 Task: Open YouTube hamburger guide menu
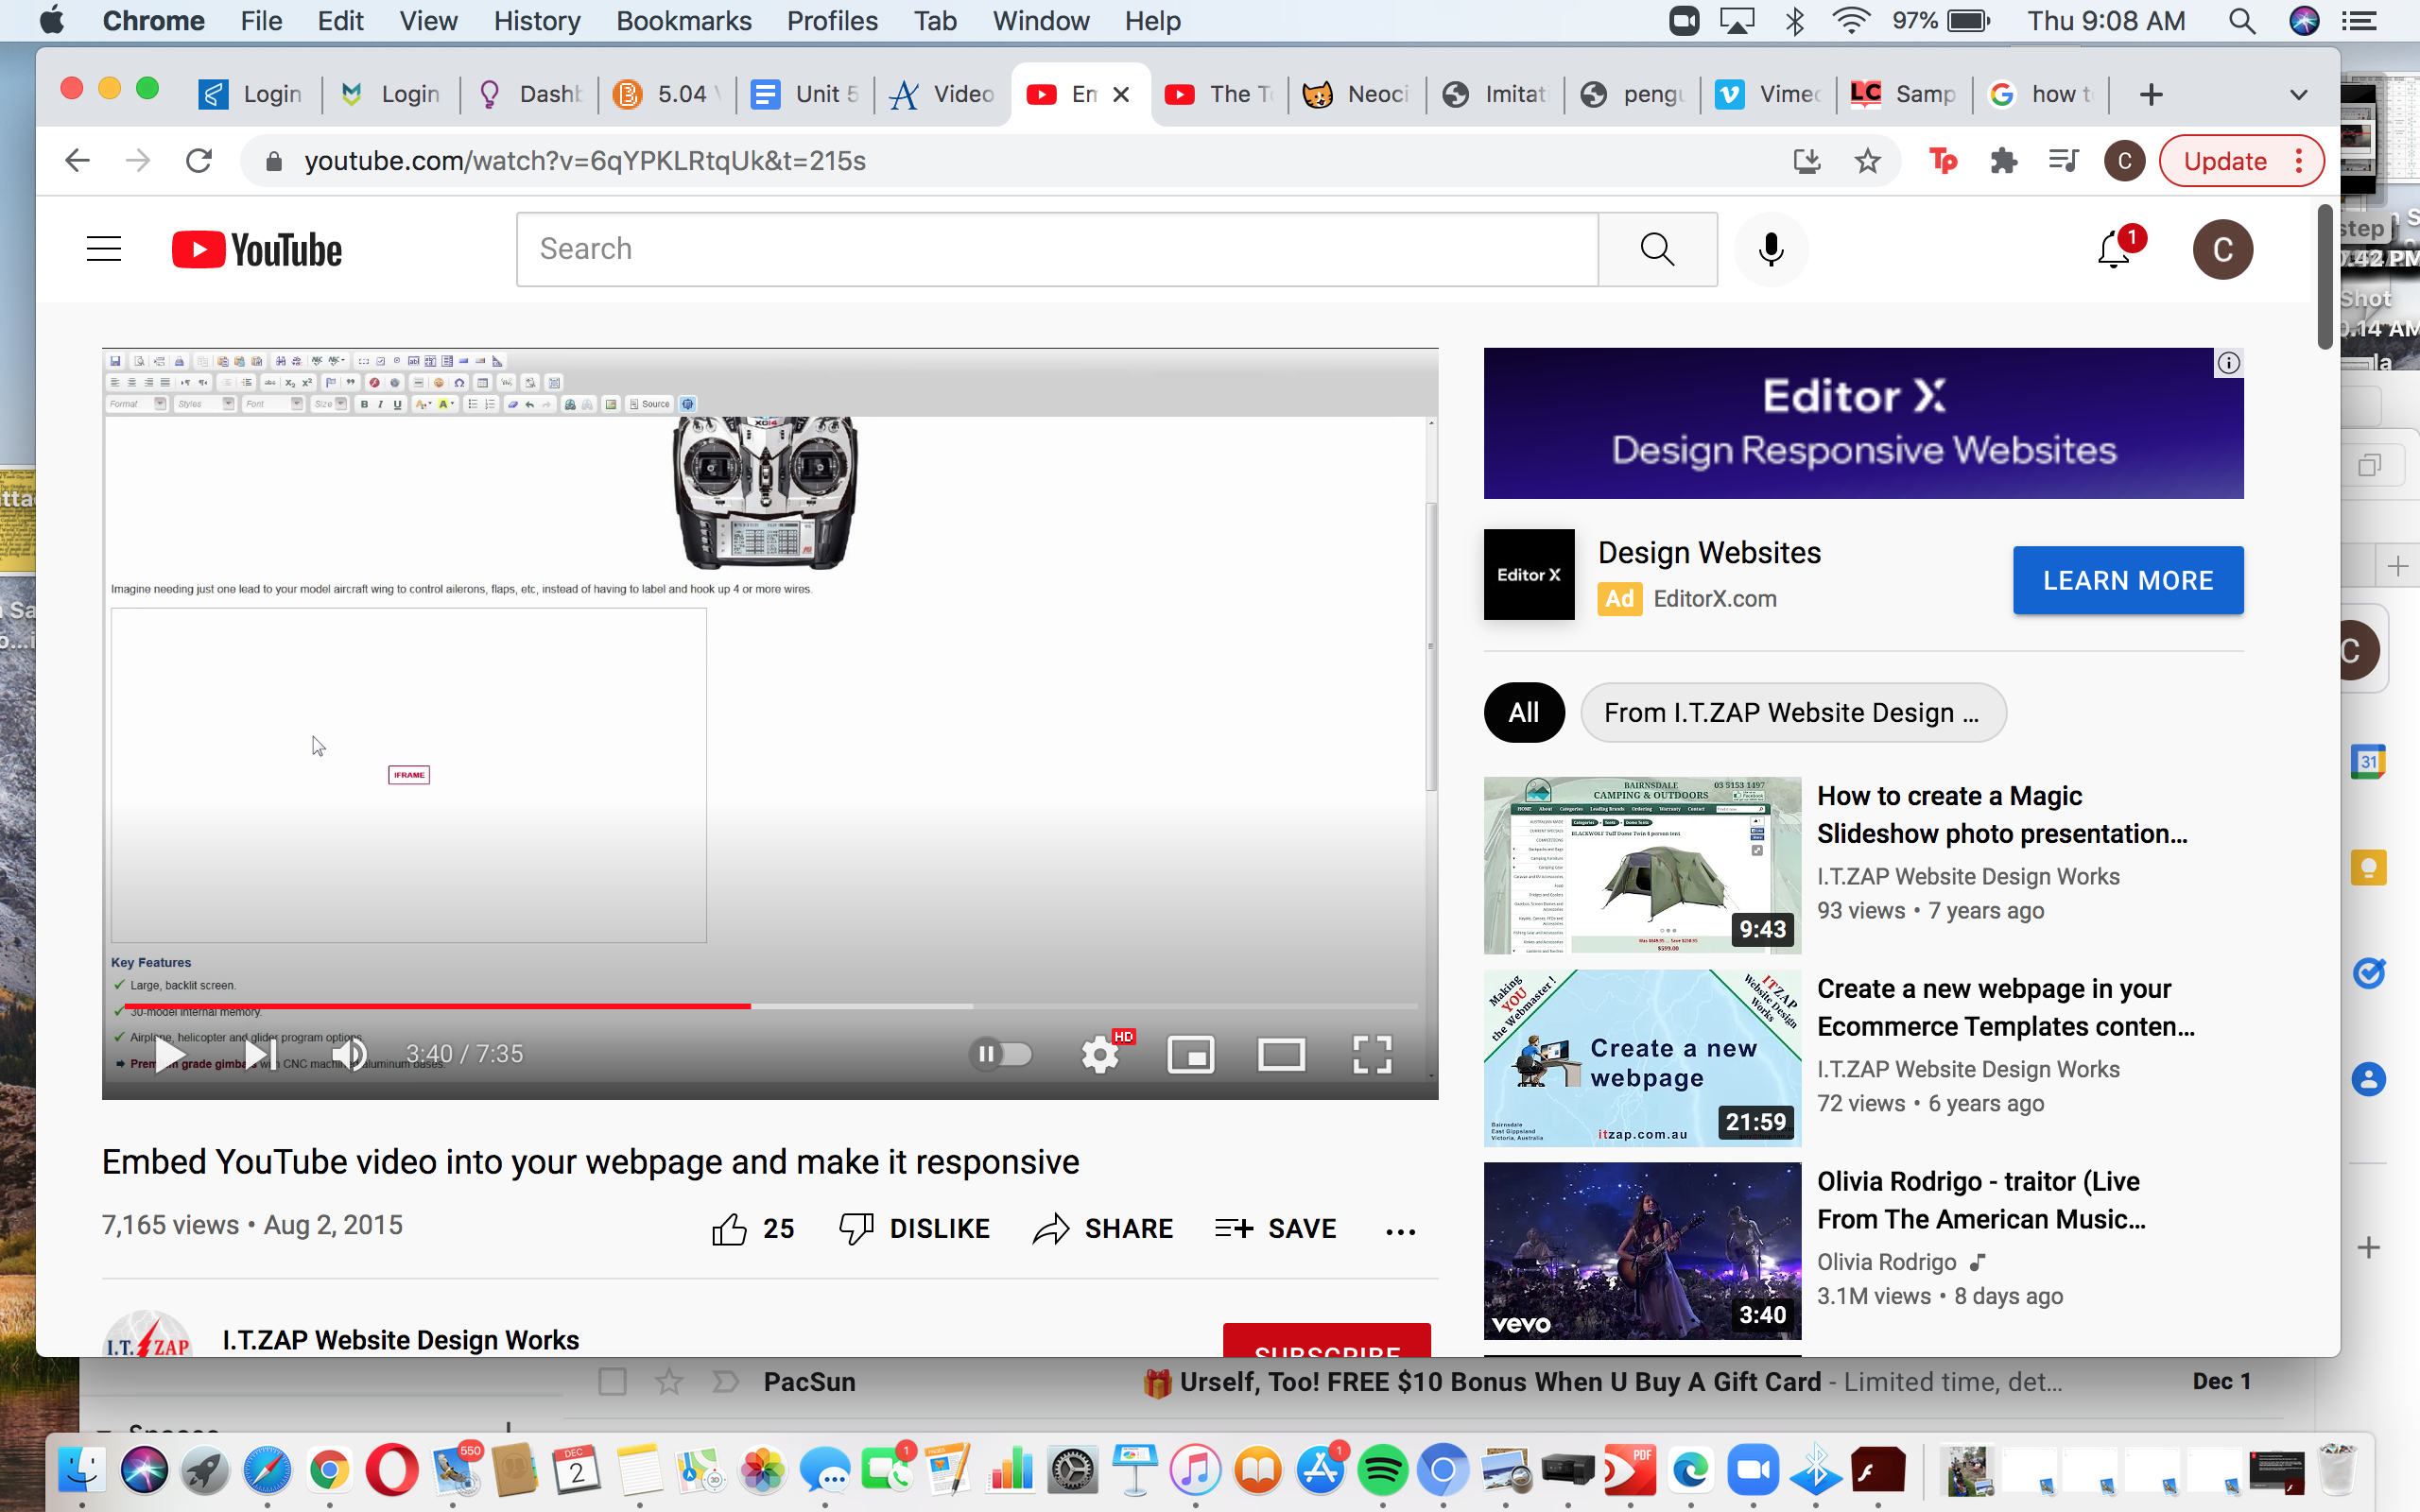104,249
